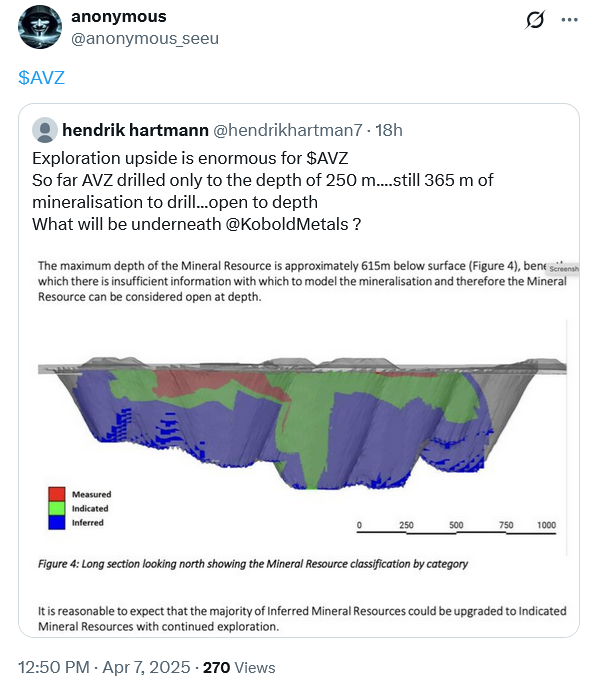
Task: Click the scale bar's 500 marker
Action: click(456, 525)
